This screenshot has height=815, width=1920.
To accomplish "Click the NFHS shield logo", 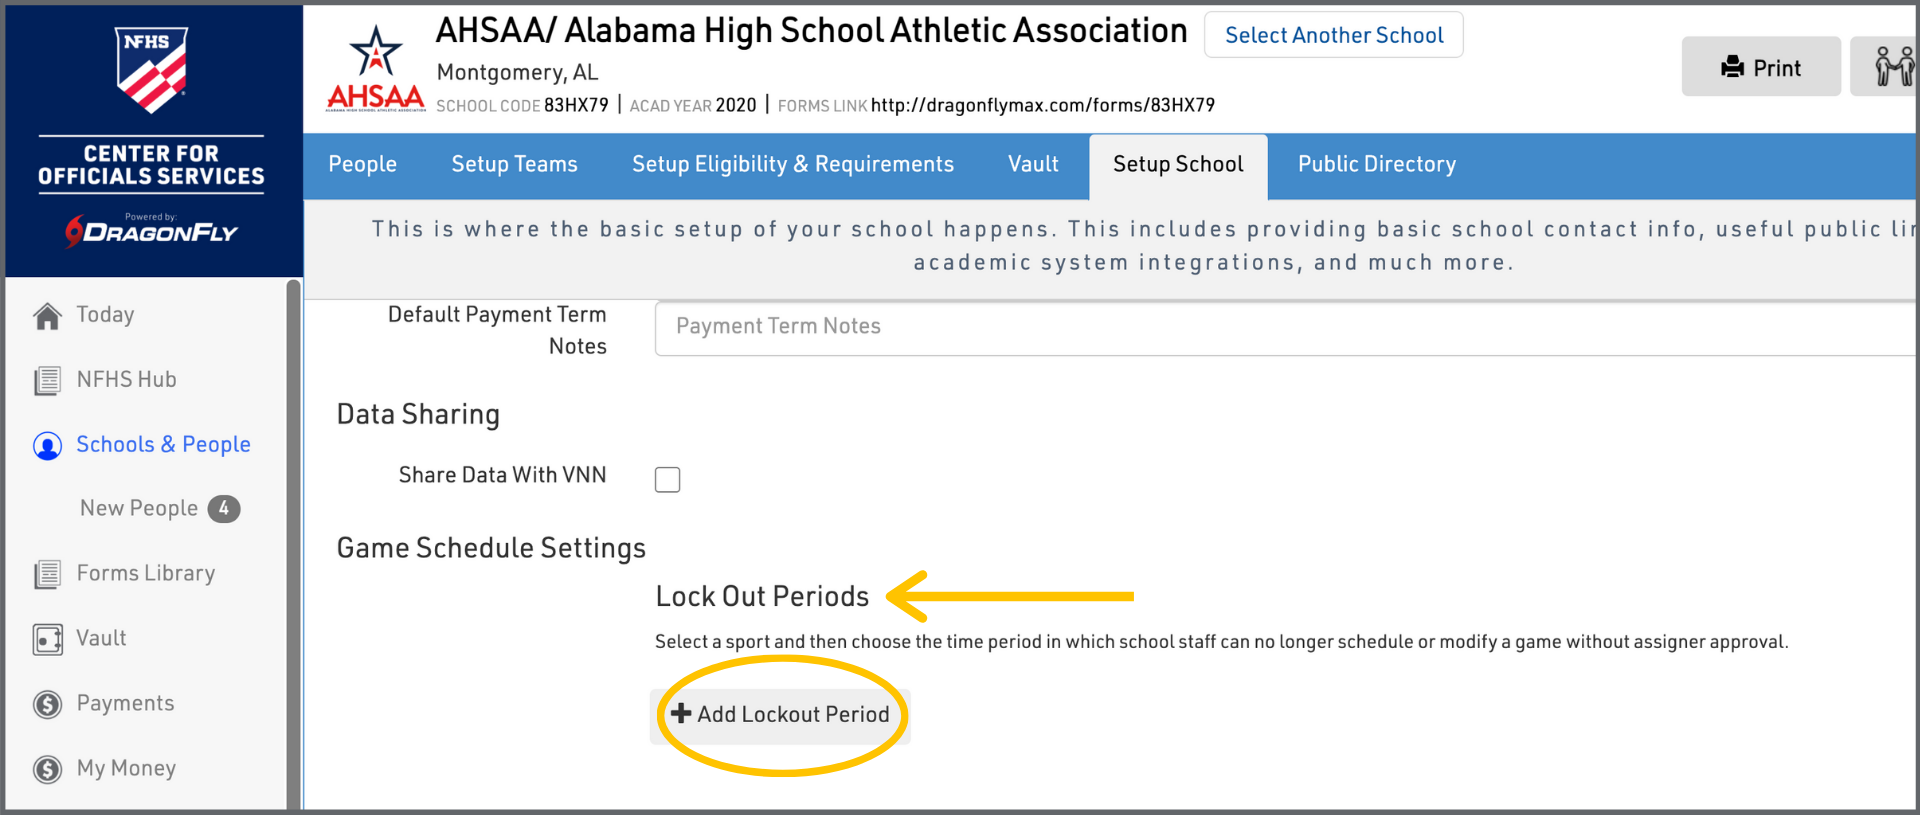I will [x=152, y=70].
